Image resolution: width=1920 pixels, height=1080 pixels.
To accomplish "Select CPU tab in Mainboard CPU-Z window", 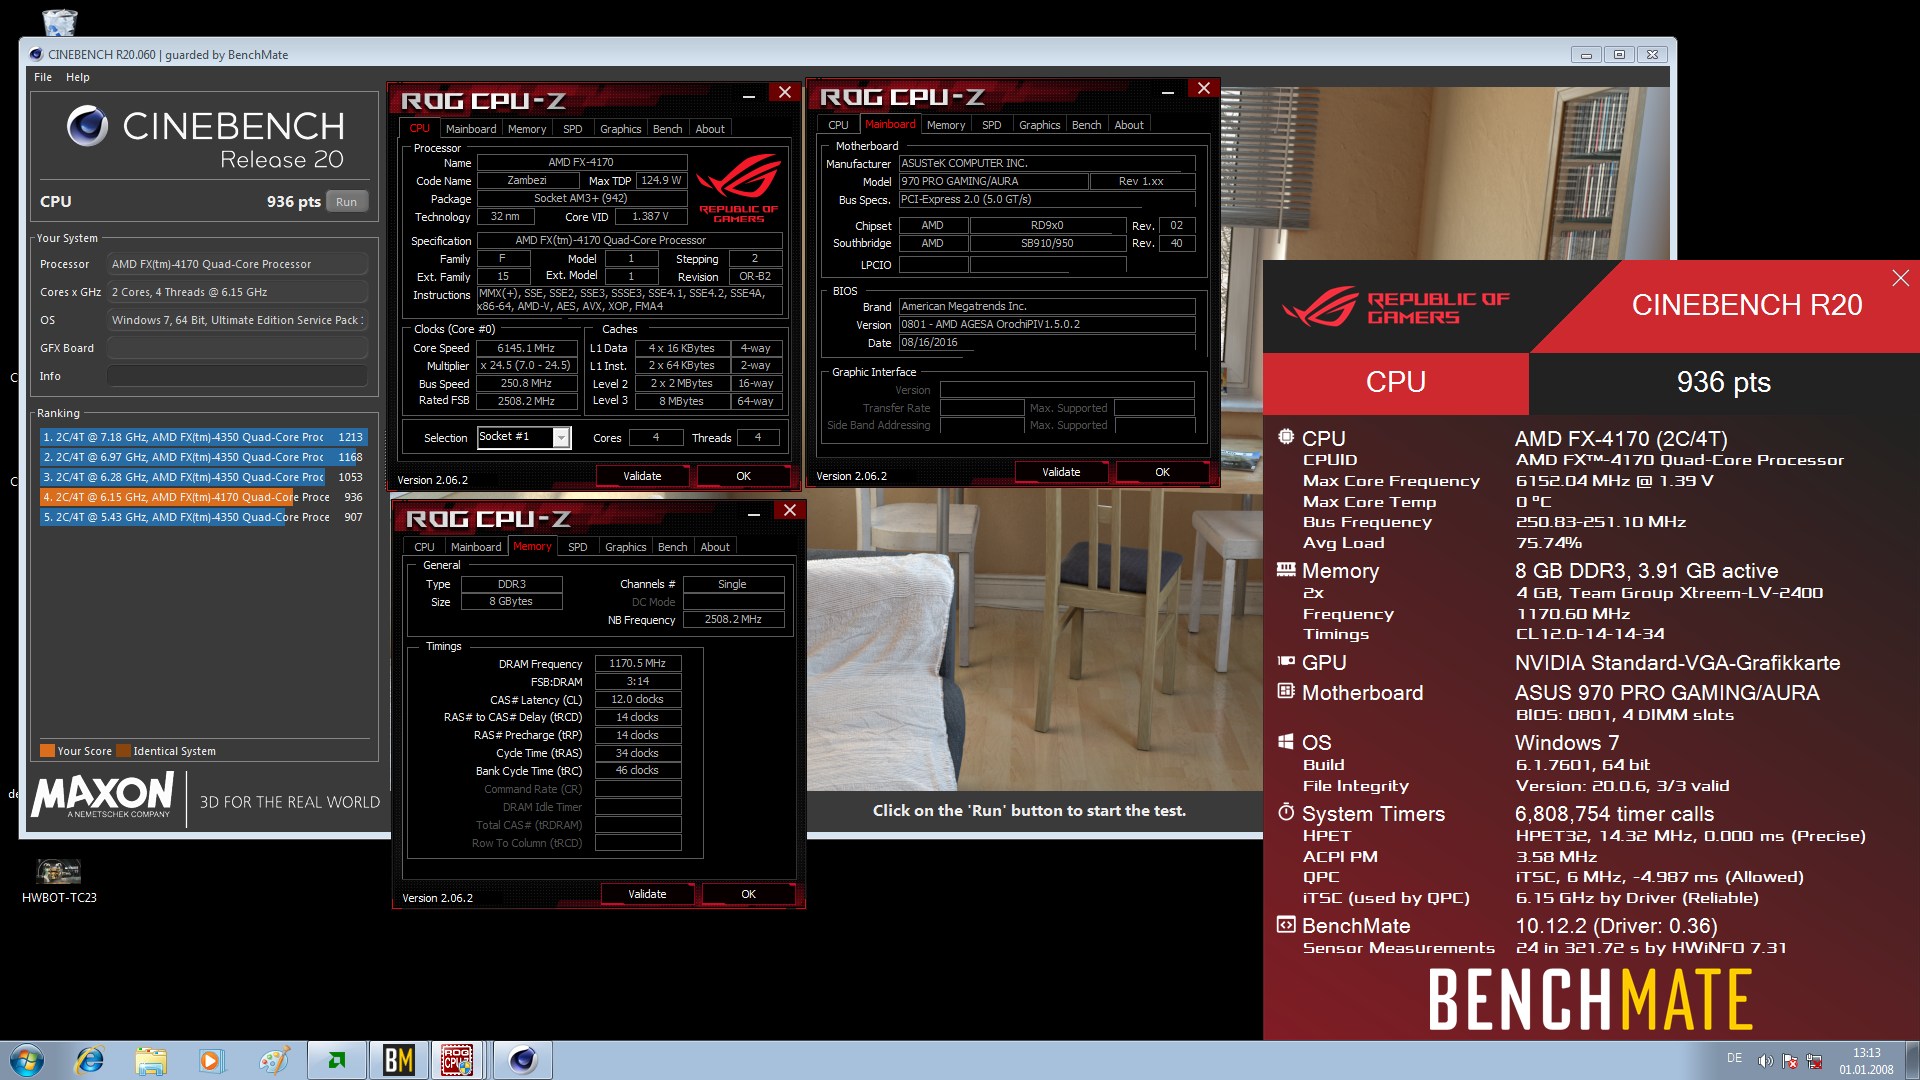I will 838,125.
